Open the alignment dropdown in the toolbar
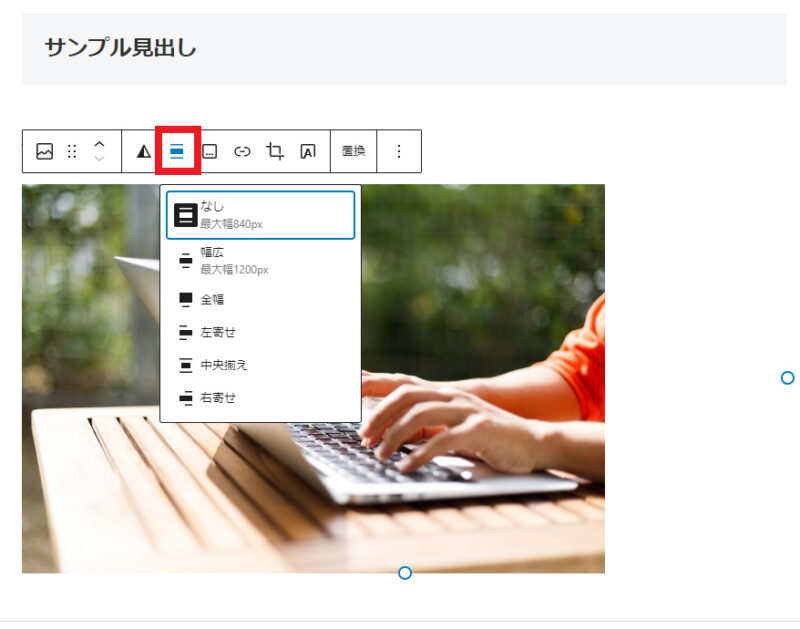 (177, 151)
